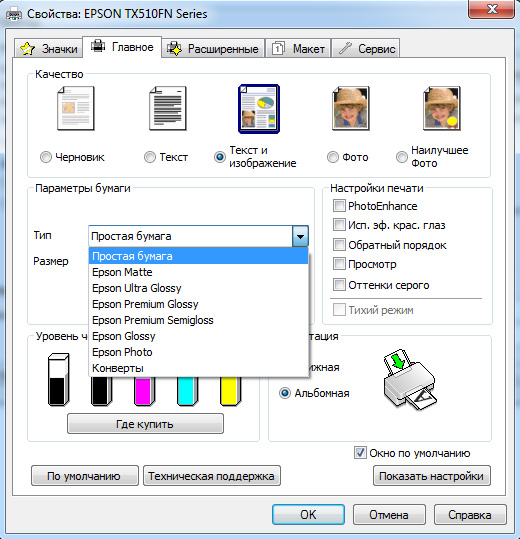Confirm with the OK button
The width and height of the screenshot is (520, 539).
[x=308, y=514]
